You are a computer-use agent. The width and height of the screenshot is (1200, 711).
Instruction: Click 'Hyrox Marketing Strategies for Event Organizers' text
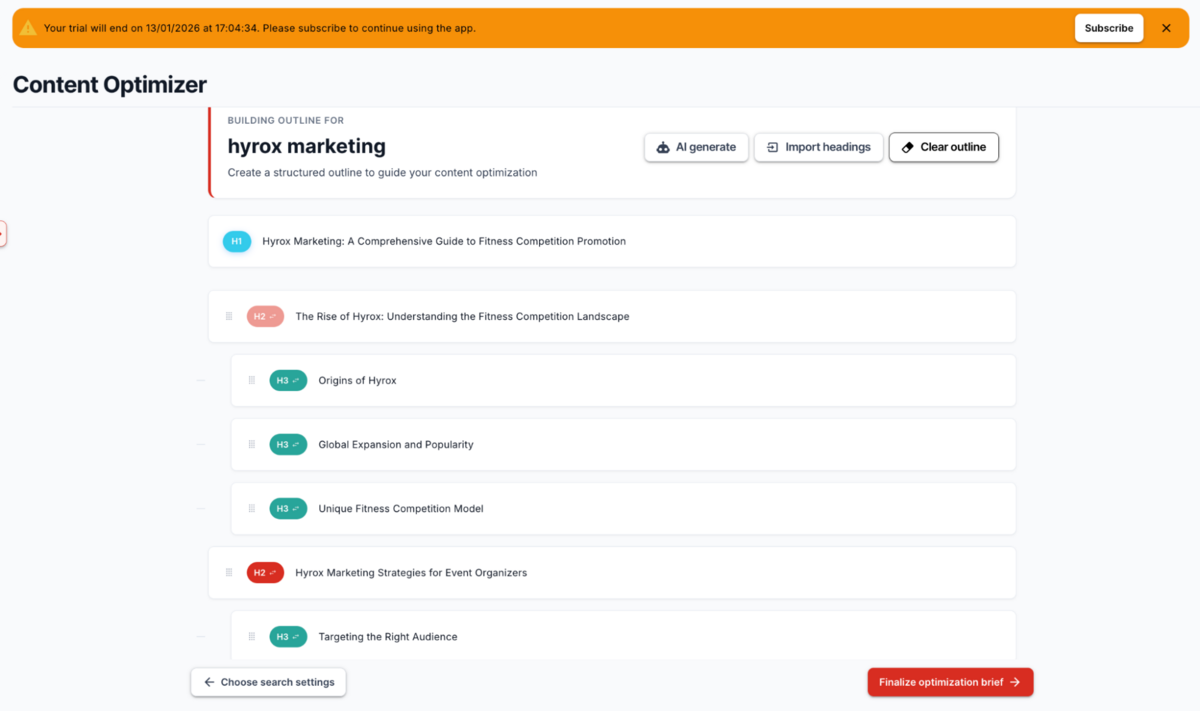(411, 573)
